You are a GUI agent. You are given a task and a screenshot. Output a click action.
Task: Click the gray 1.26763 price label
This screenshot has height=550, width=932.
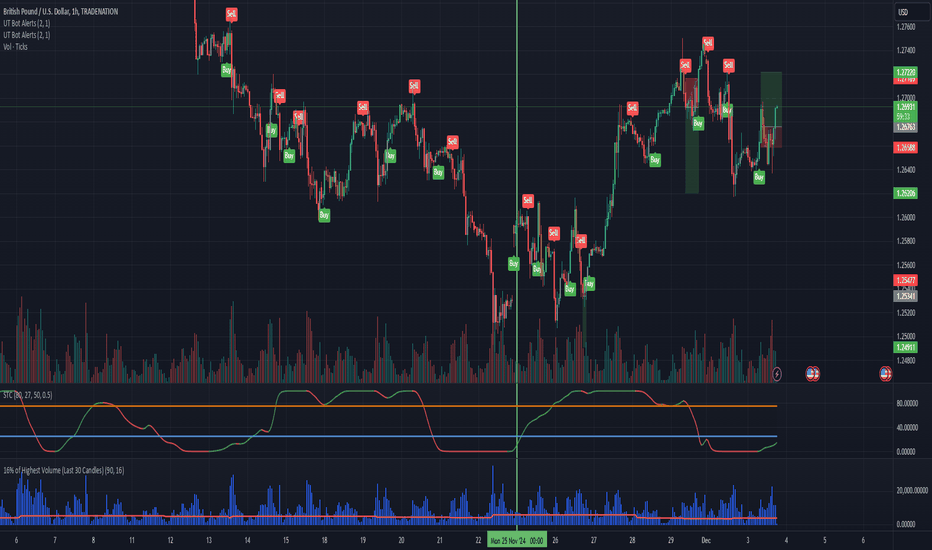tap(906, 127)
